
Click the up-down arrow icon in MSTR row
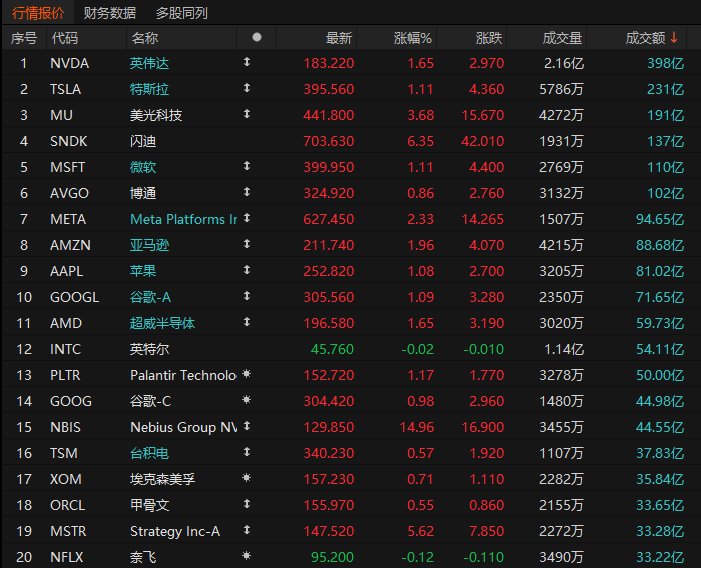pos(247,530)
